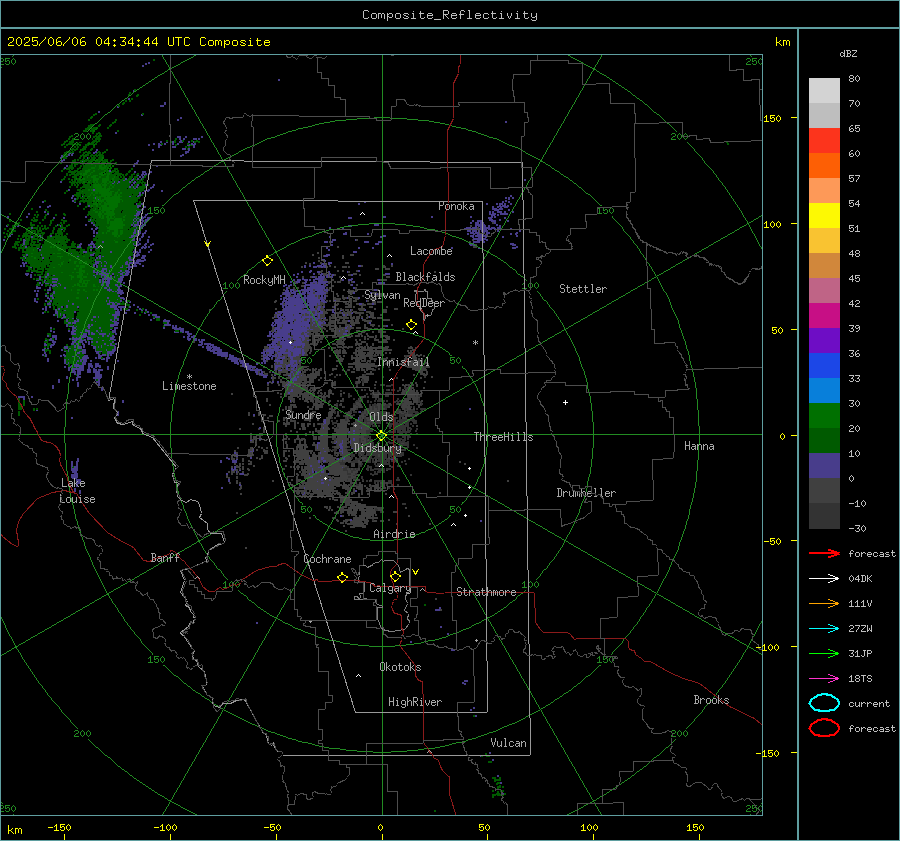Select the bright yellow 54-51 dBZ swatch
Screen dimensions: 900x841
tap(824, 215)
